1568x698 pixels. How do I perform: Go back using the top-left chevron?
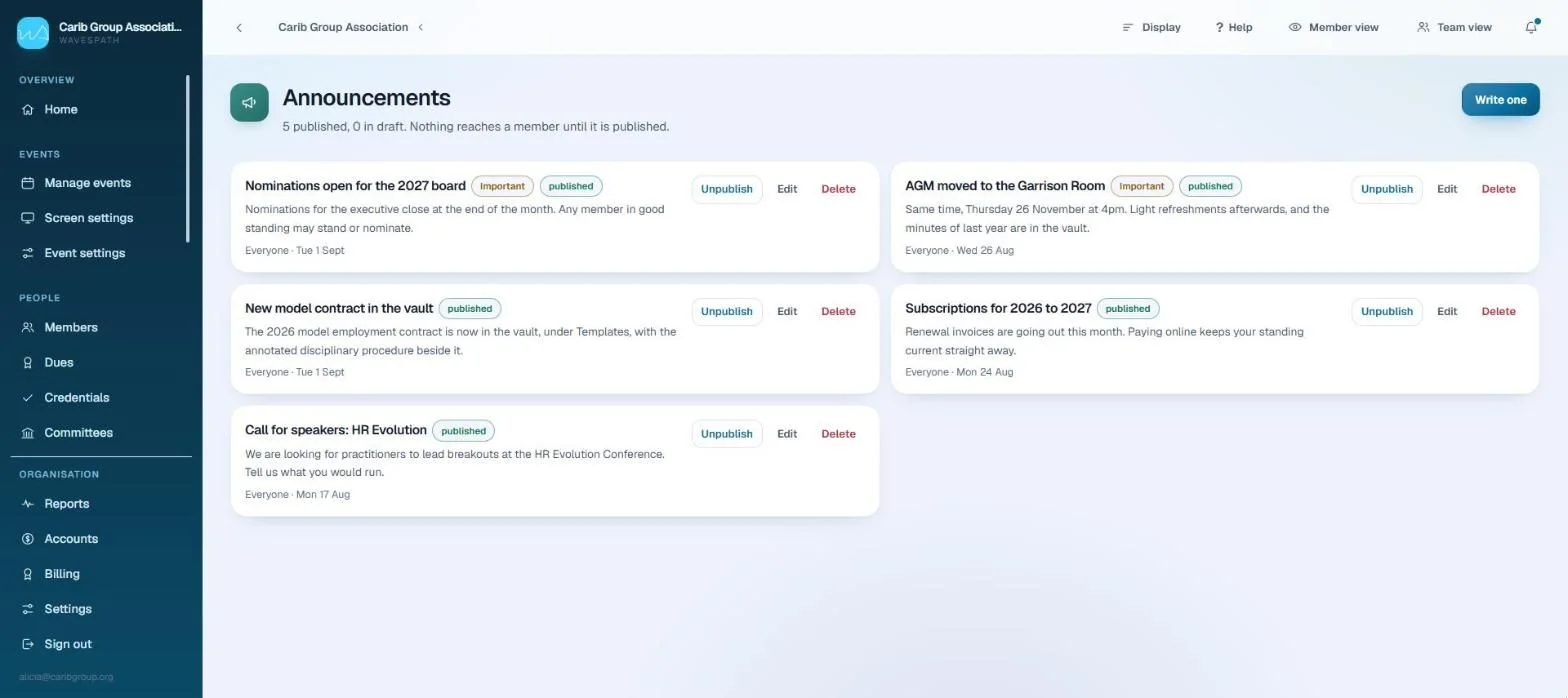point(239,27)
